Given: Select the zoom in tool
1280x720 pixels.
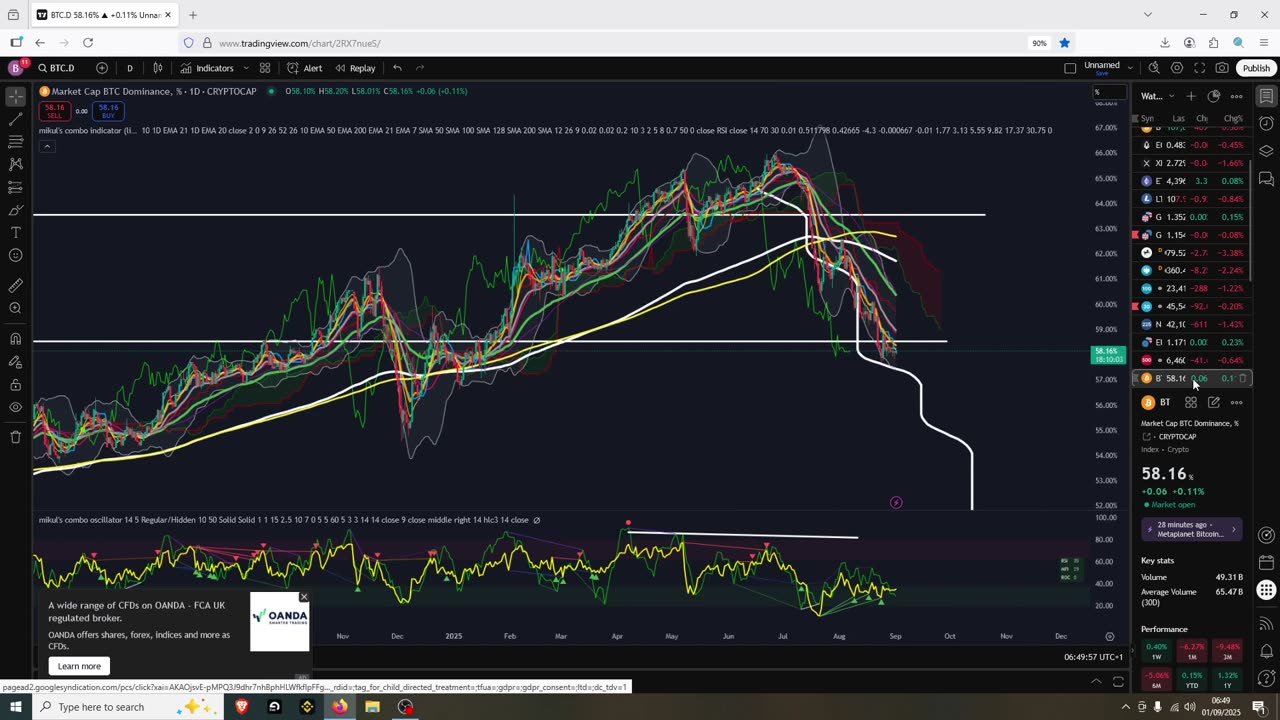Looking at the screenshot, I should [x=15, y=308].
